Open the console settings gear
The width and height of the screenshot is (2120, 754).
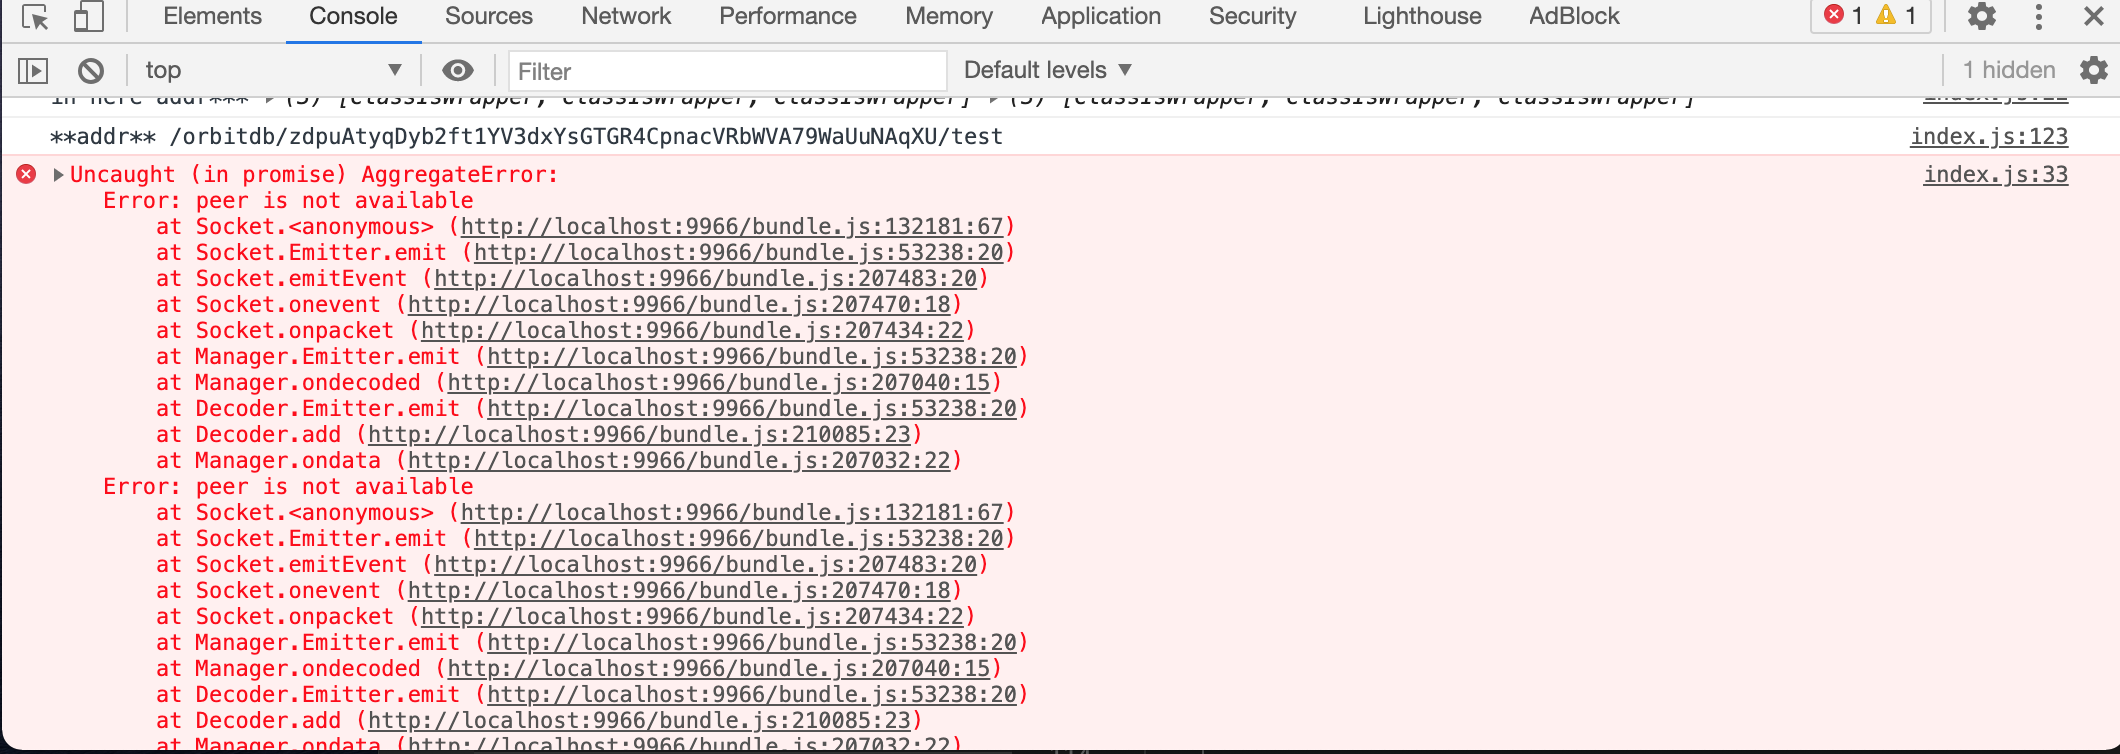coord(2095,69)
